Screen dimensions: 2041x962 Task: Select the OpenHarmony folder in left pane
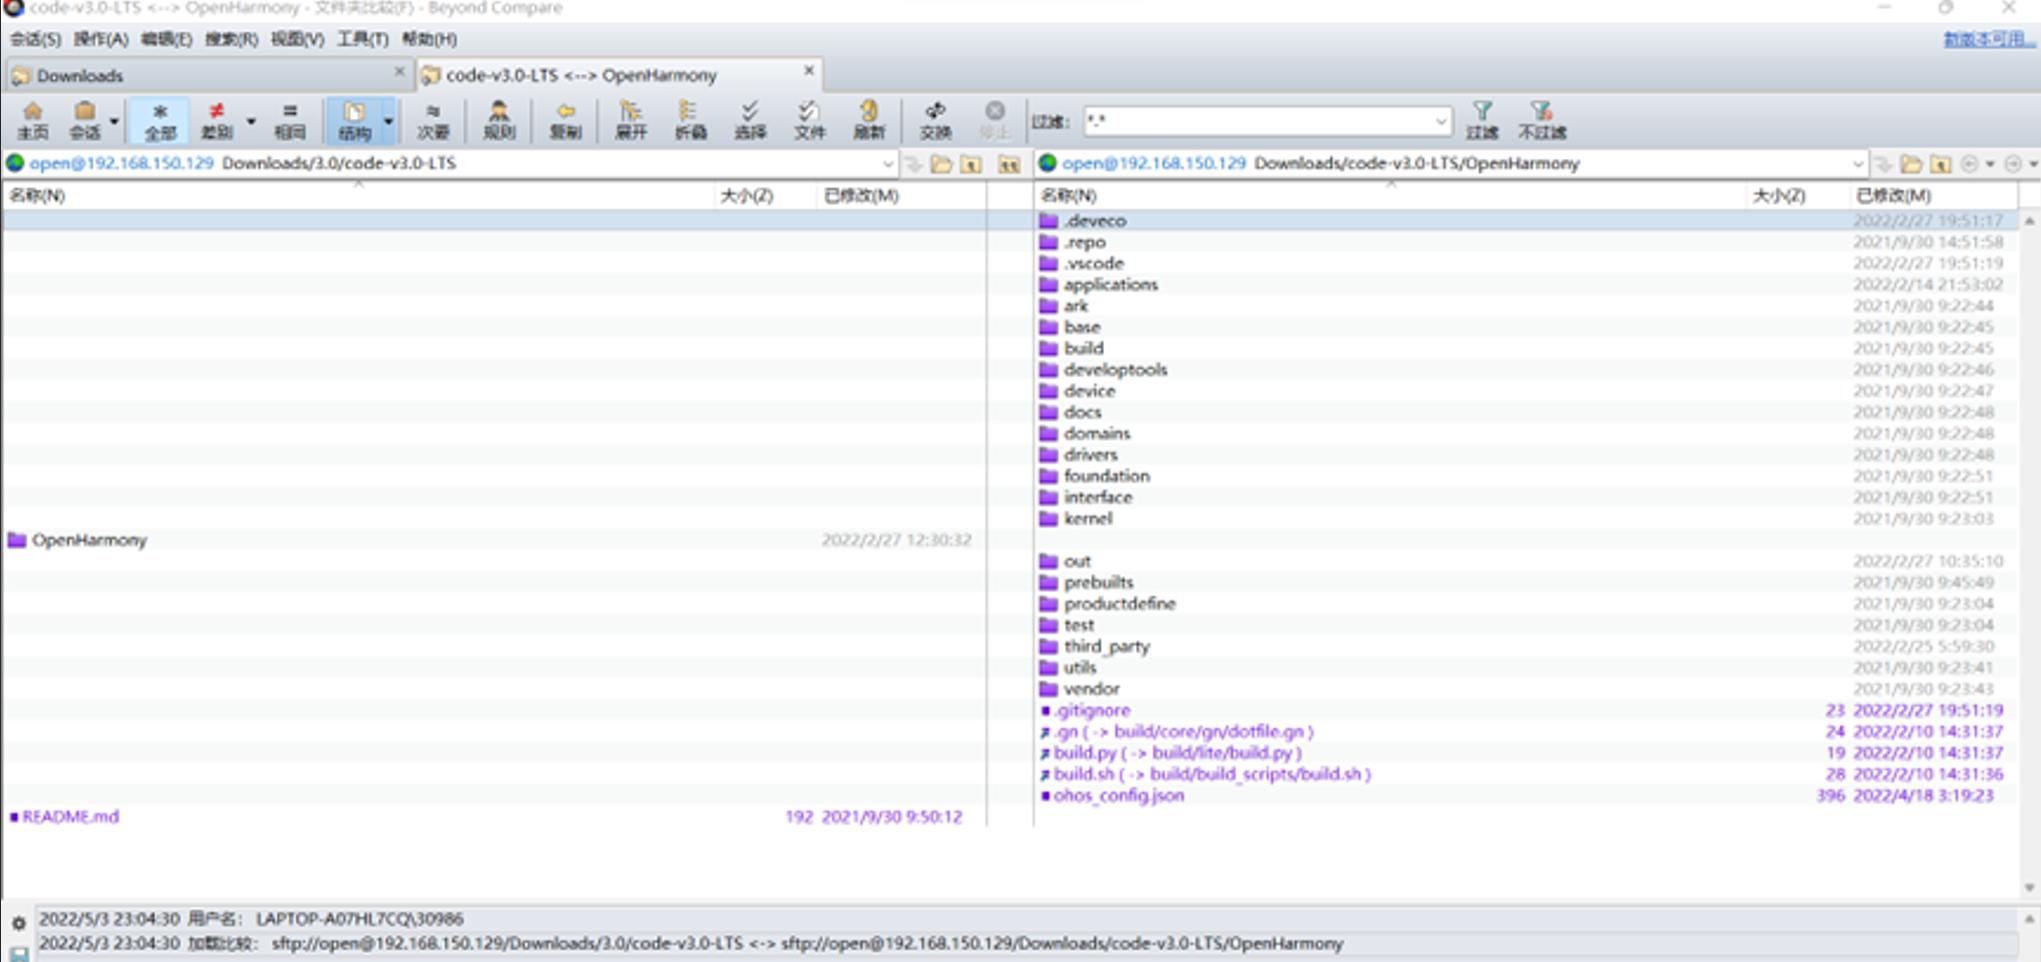(x=89, y=540)
